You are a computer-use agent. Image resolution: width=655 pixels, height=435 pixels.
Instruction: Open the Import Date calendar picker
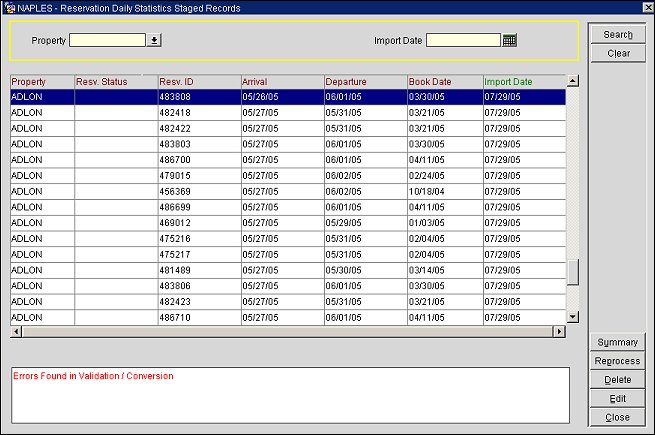[x=510, y=41]
